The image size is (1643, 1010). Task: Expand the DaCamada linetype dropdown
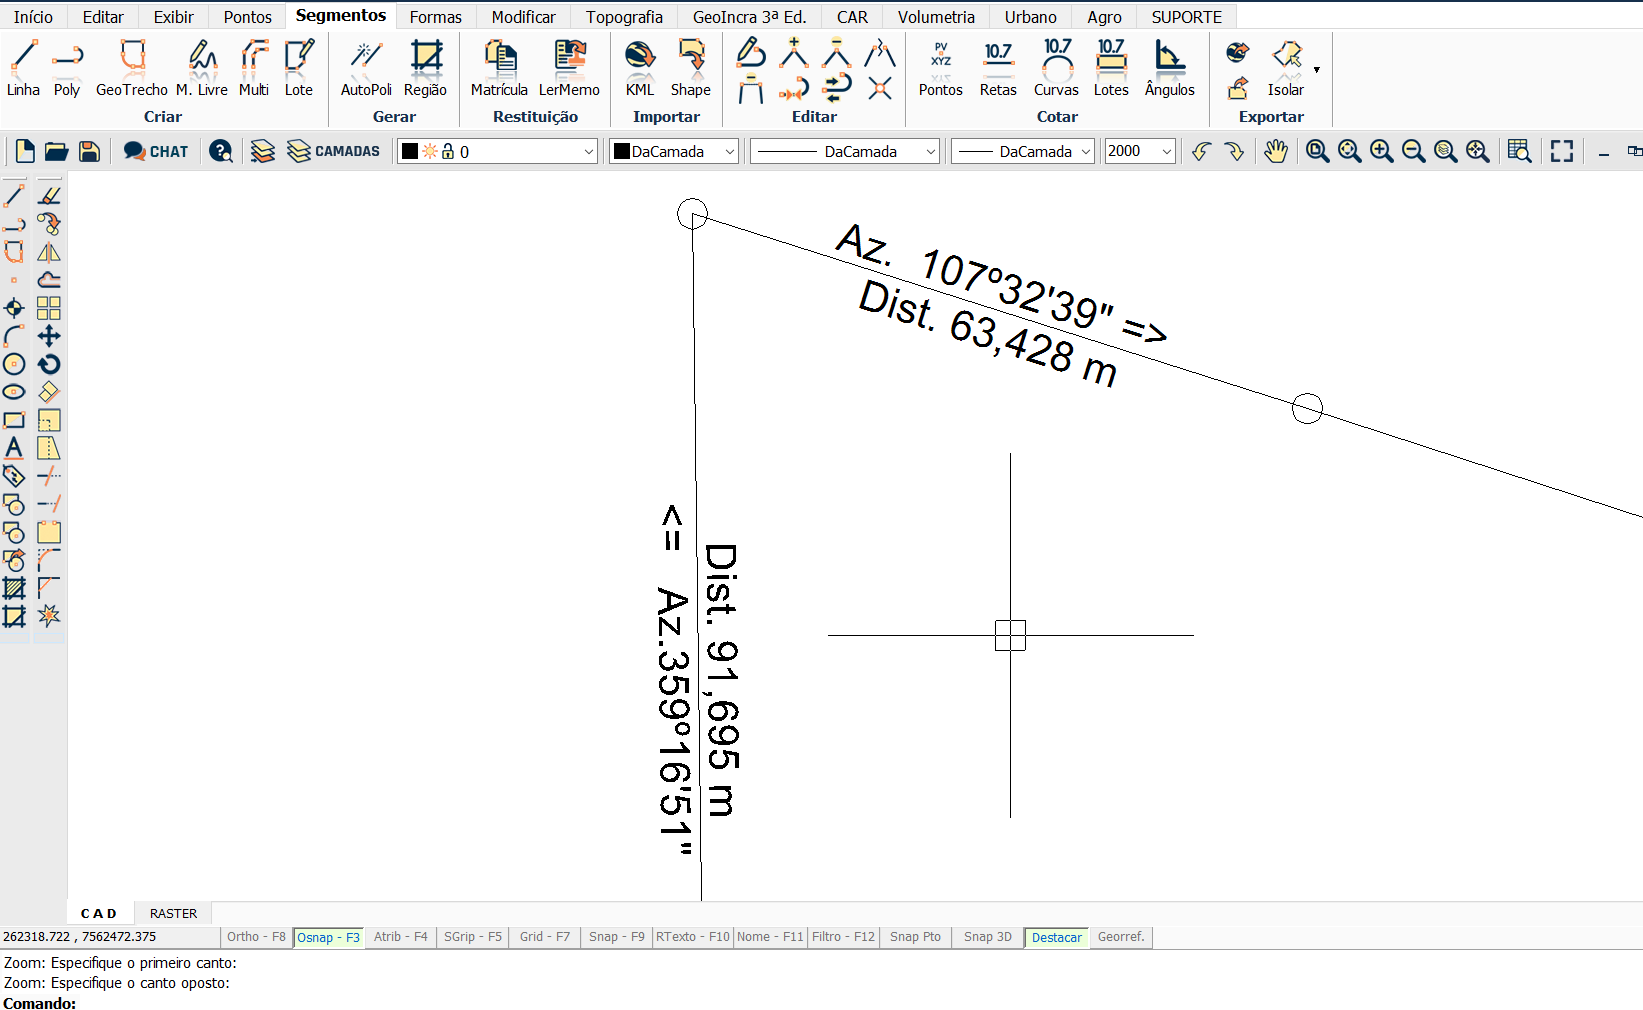pyautogui.click(x=930, y=151)
